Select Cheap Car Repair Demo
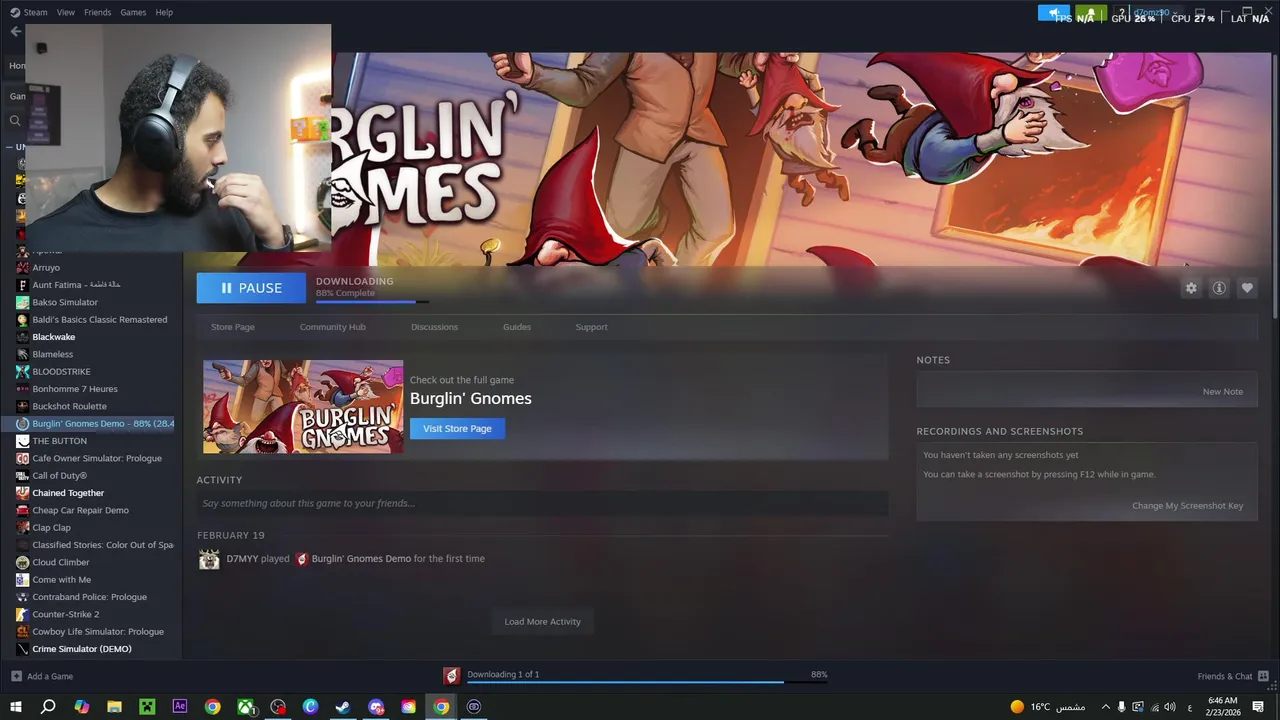This screenshot has width=1280, height=720. tap(80, 510)
